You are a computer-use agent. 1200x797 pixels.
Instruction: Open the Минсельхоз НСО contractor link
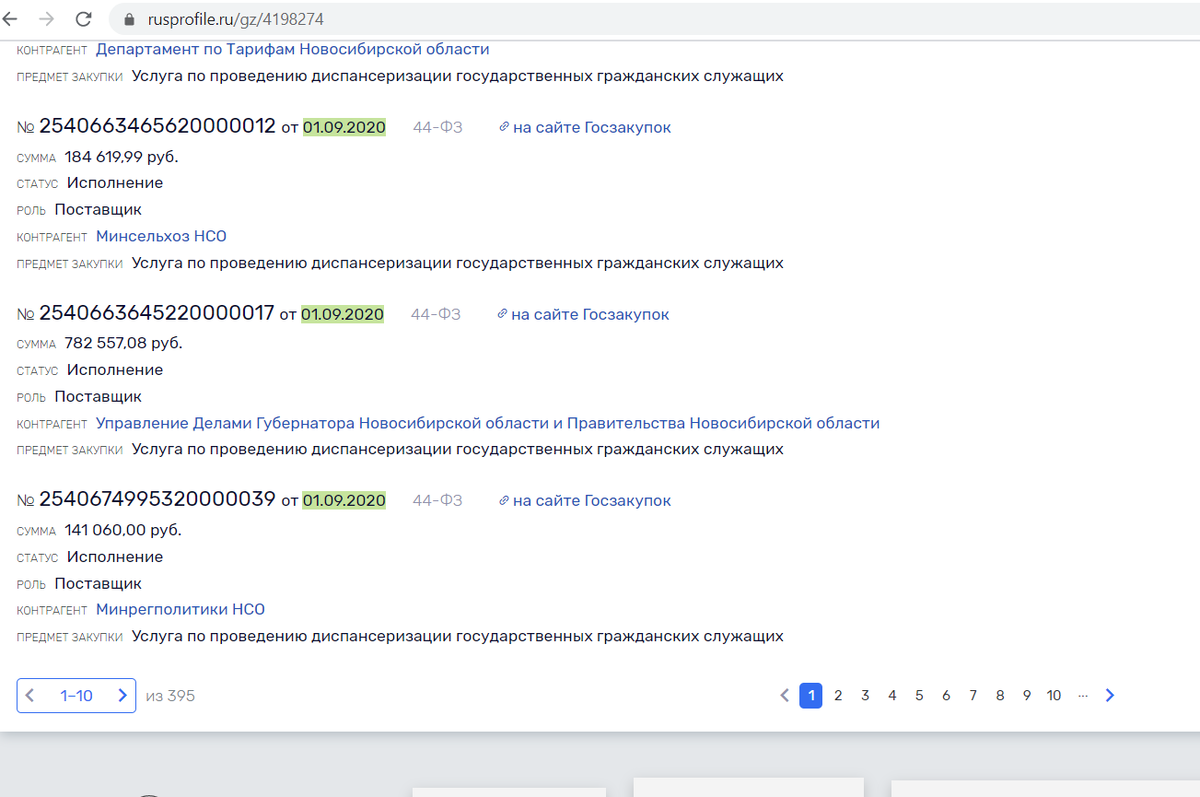(x=161, y=236)
